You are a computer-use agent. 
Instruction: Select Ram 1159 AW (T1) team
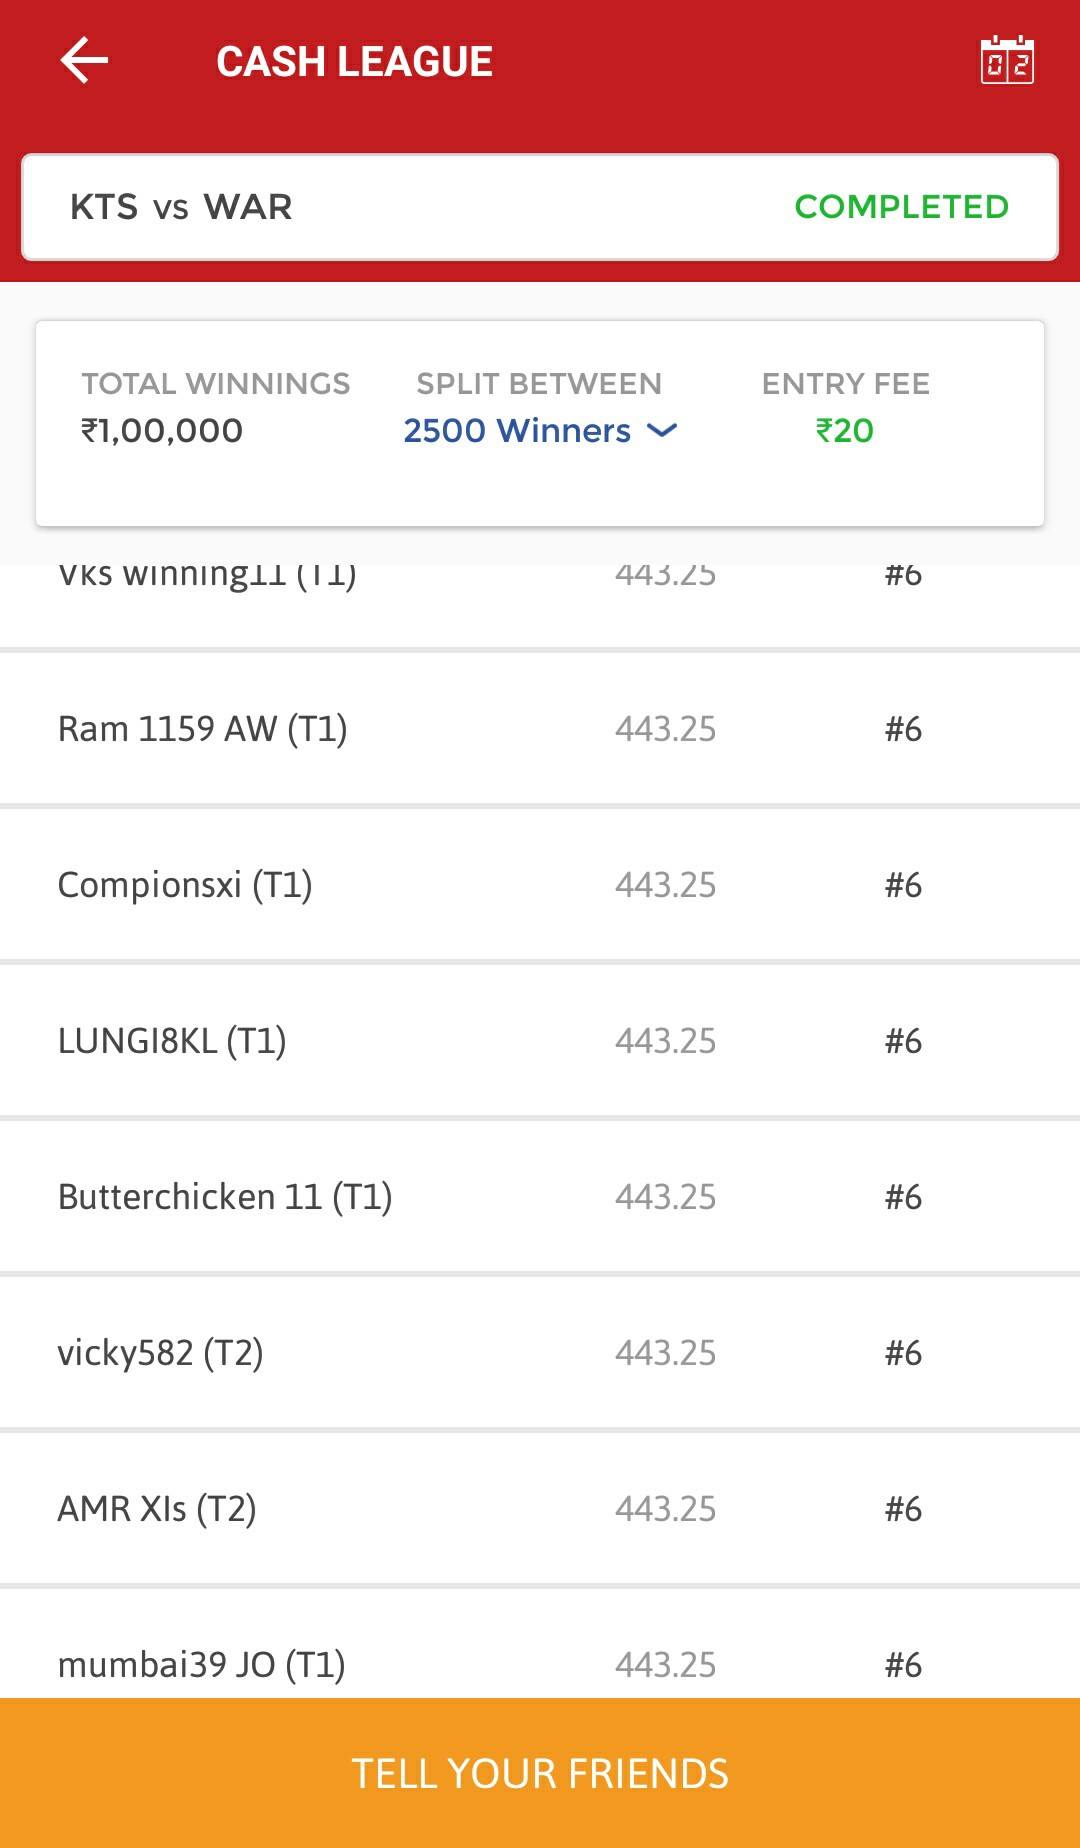click(x=540, y=729)
